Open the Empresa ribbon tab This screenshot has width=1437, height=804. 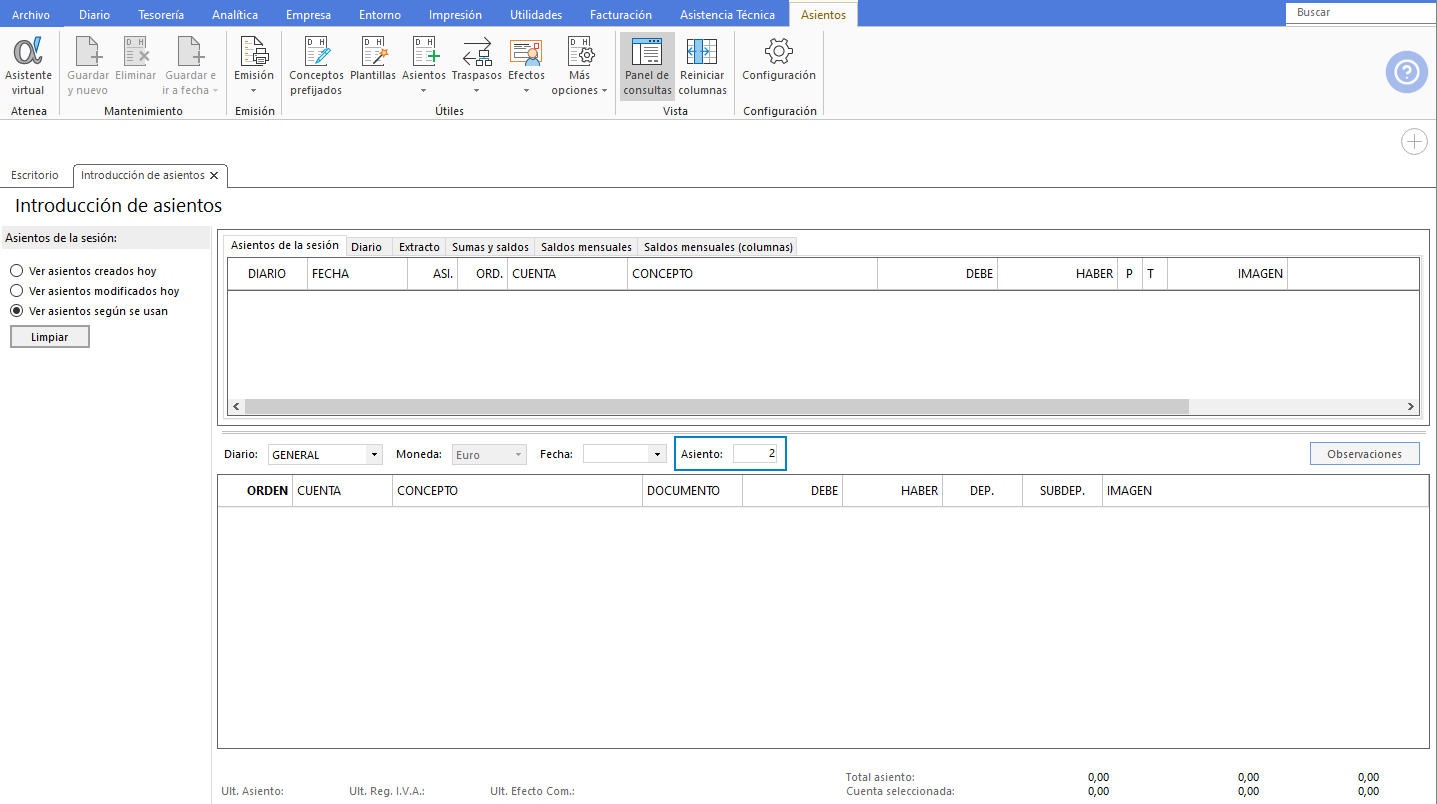point(308,15)
